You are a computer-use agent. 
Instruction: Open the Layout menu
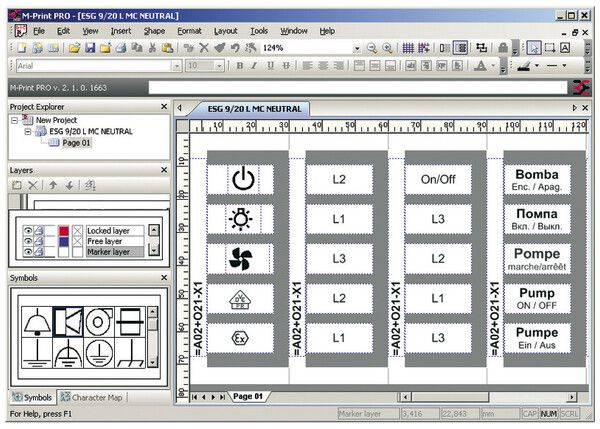pyautogui.click(x=225, y=31)
